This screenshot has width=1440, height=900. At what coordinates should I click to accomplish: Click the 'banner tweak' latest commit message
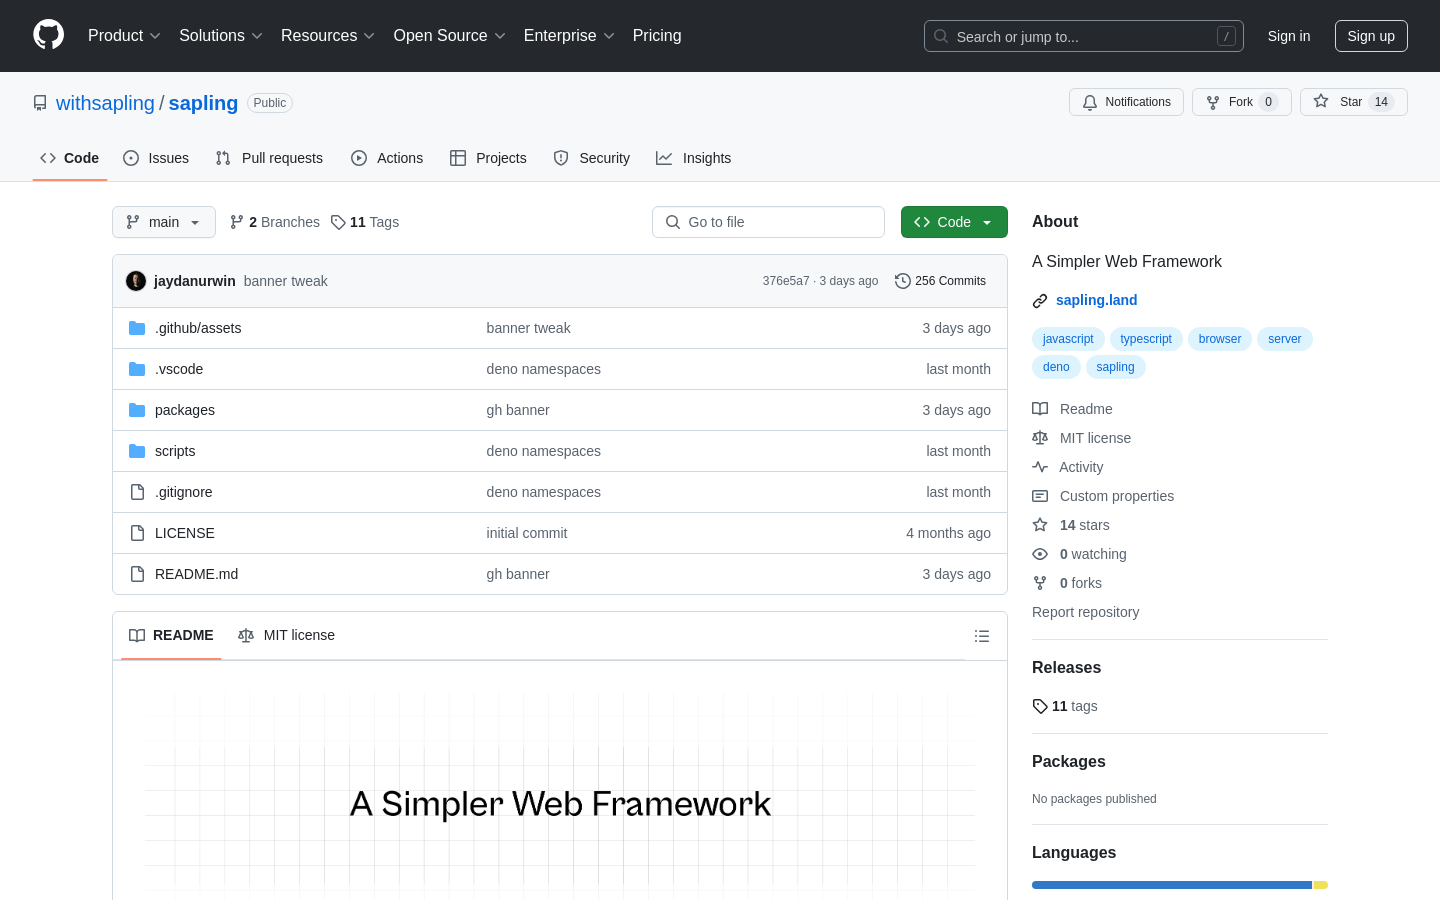pyautogui.click(x=286, y=281)
